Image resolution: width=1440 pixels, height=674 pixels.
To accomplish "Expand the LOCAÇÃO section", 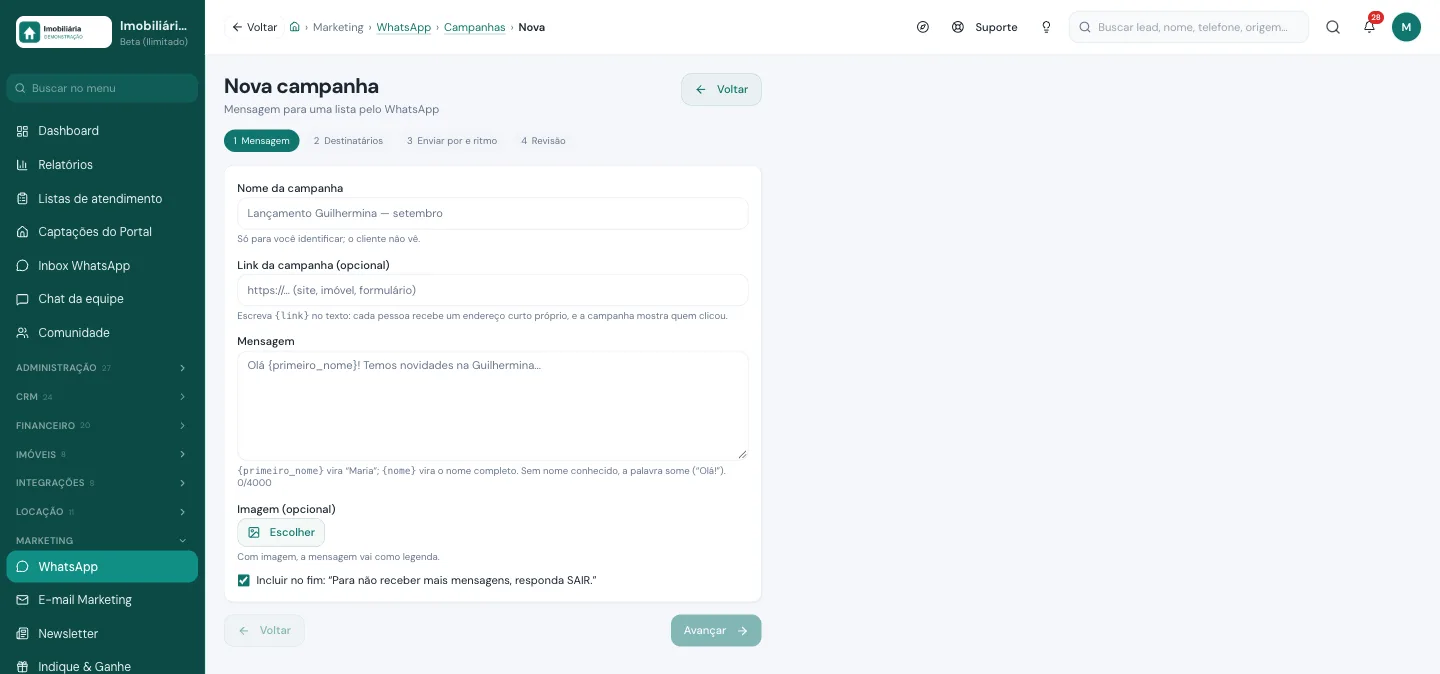I will click(x=102, y=512).
